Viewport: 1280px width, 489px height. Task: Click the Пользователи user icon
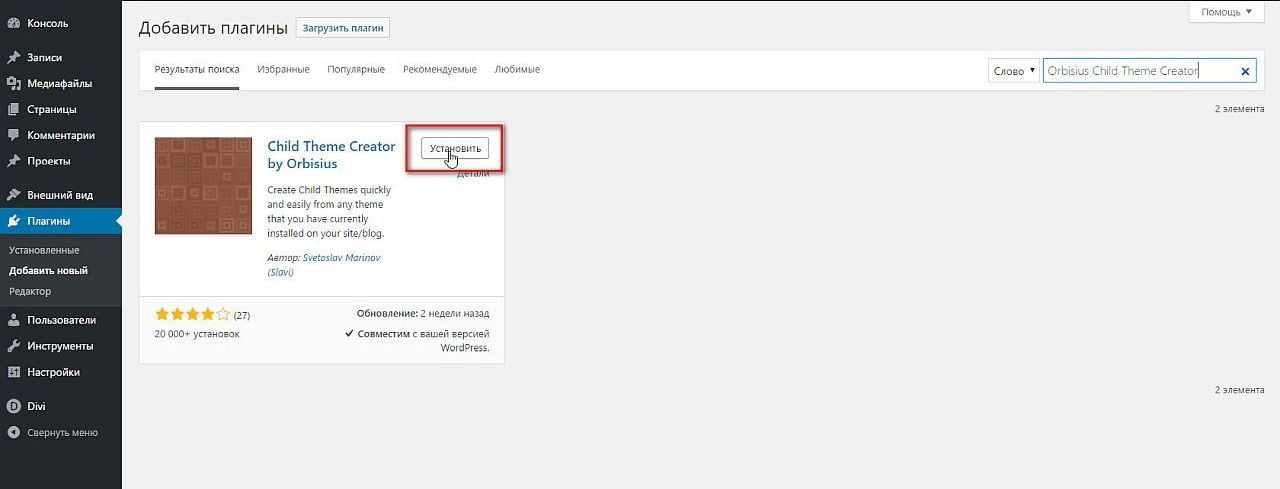[x=14, y=320]
